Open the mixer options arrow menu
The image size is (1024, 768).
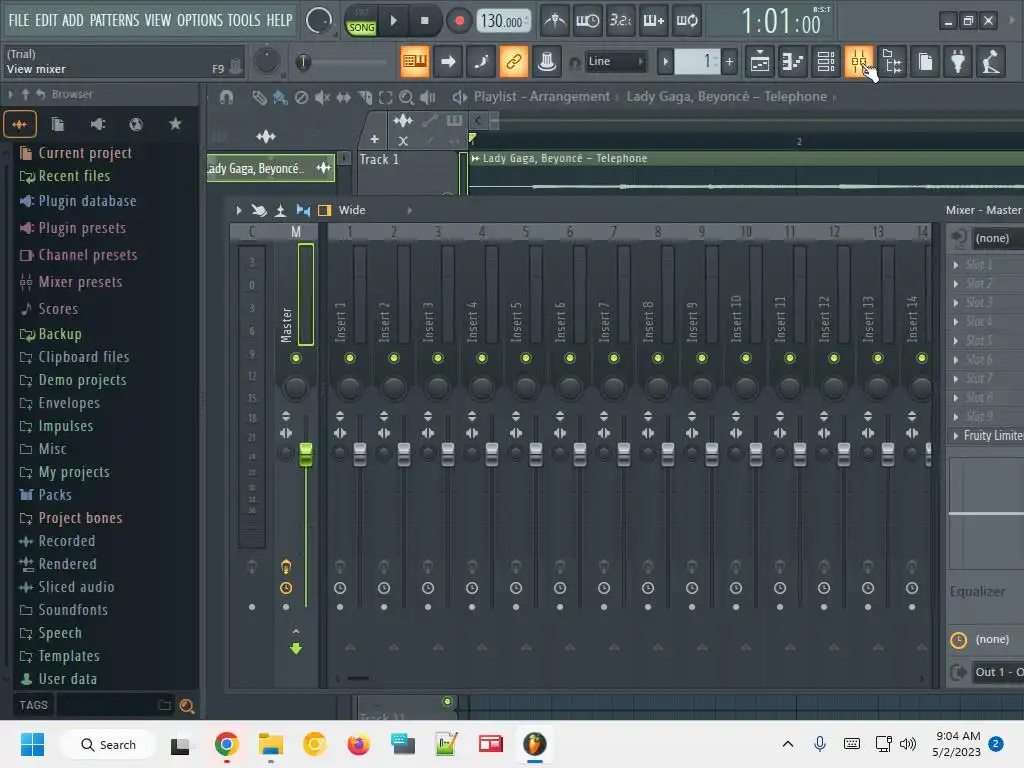pos(238,210)
